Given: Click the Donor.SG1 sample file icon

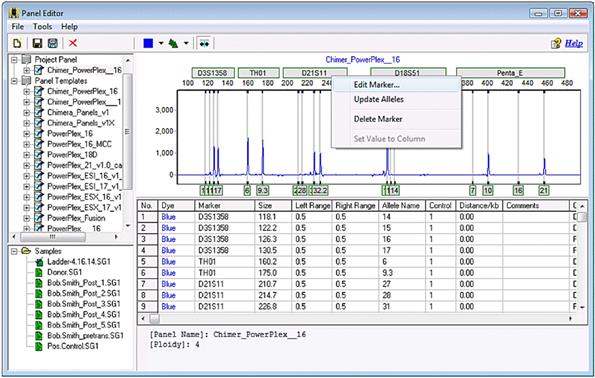Looking at the screenshot, I should (x=39, y=272).
